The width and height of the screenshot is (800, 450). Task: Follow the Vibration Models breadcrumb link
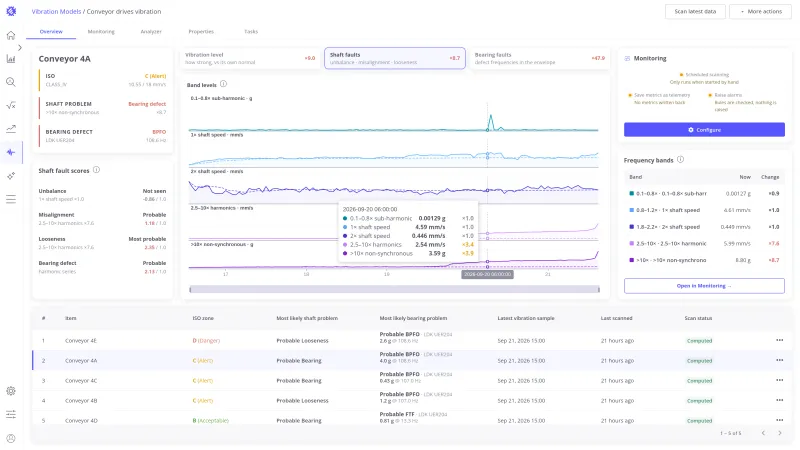click(56, 11)
